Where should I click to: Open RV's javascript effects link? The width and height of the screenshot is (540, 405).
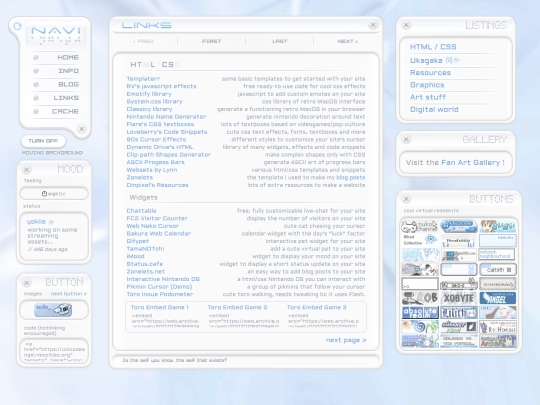[161, 86]
